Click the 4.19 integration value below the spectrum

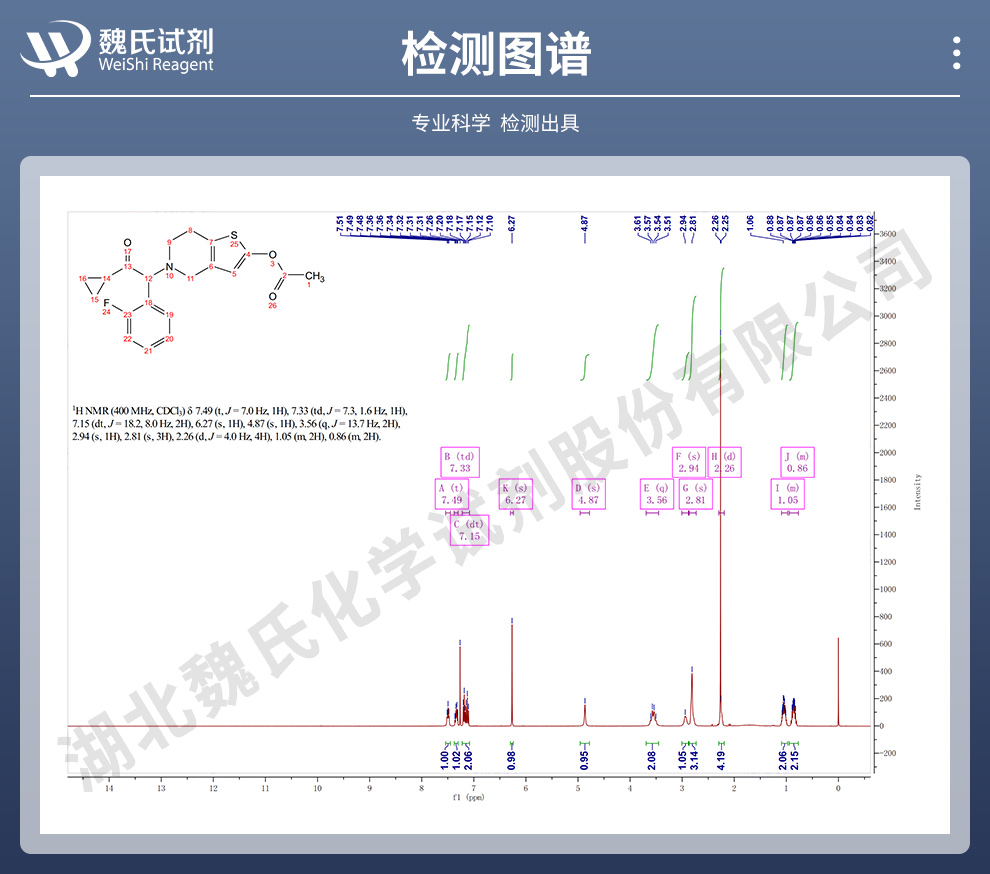coord(721,760)
